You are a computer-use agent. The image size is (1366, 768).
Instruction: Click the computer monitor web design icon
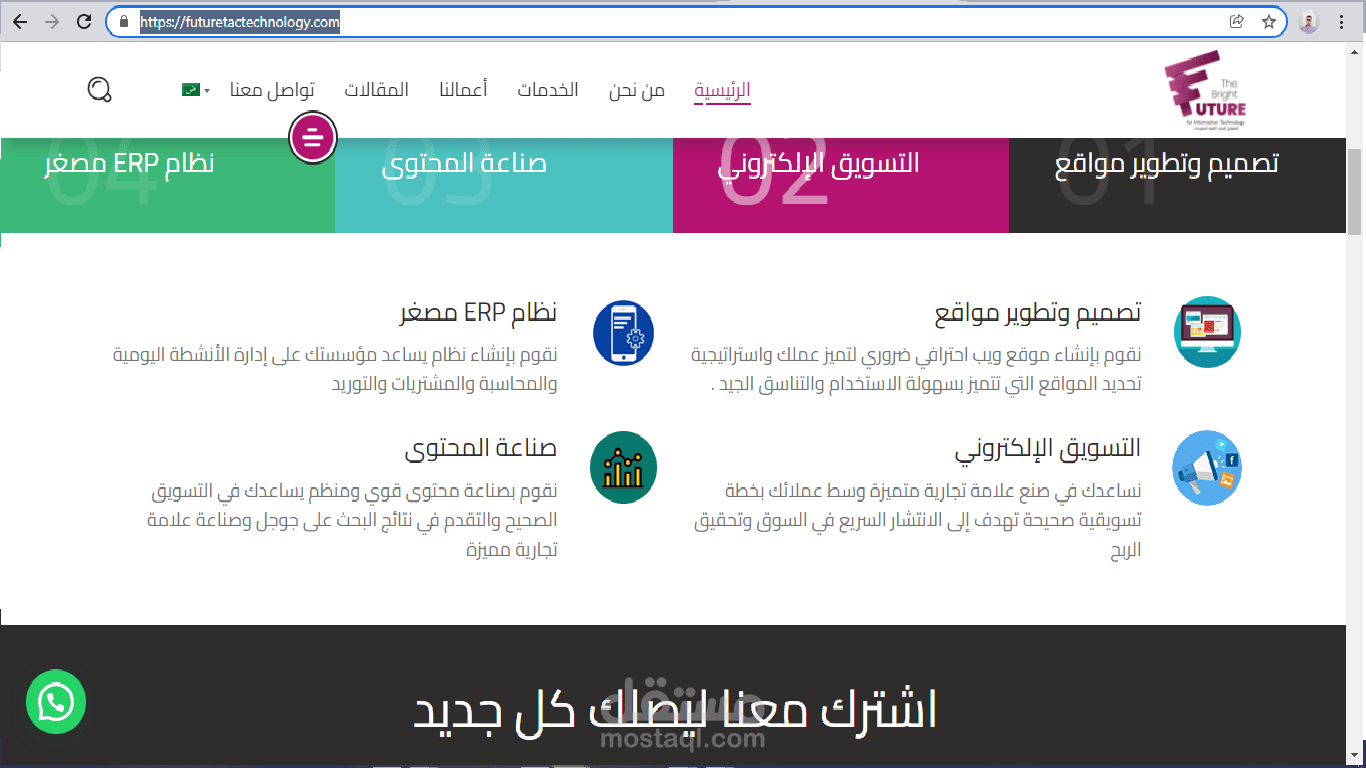pos(1207,332)
